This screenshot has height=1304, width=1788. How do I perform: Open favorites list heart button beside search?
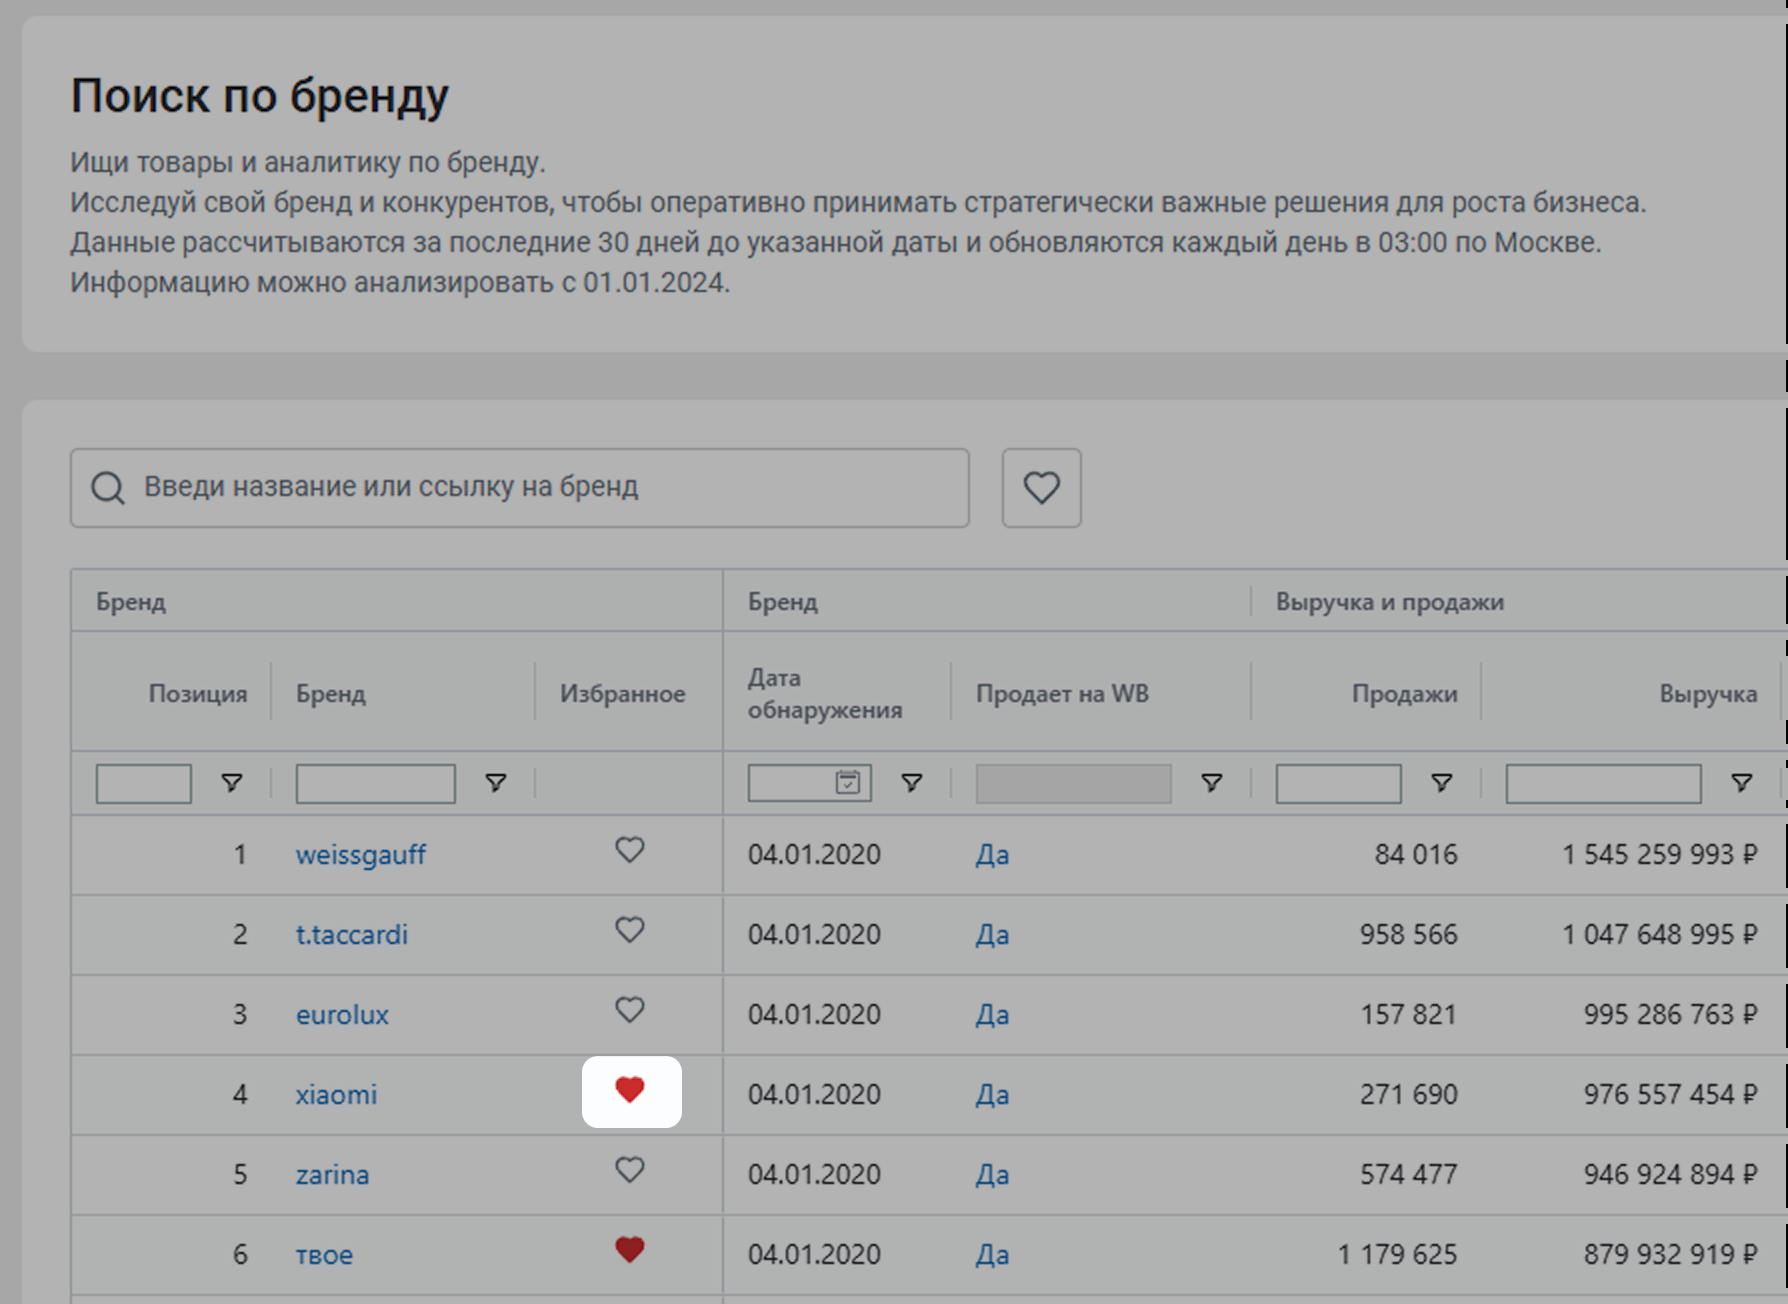[x=1041, y=488]
